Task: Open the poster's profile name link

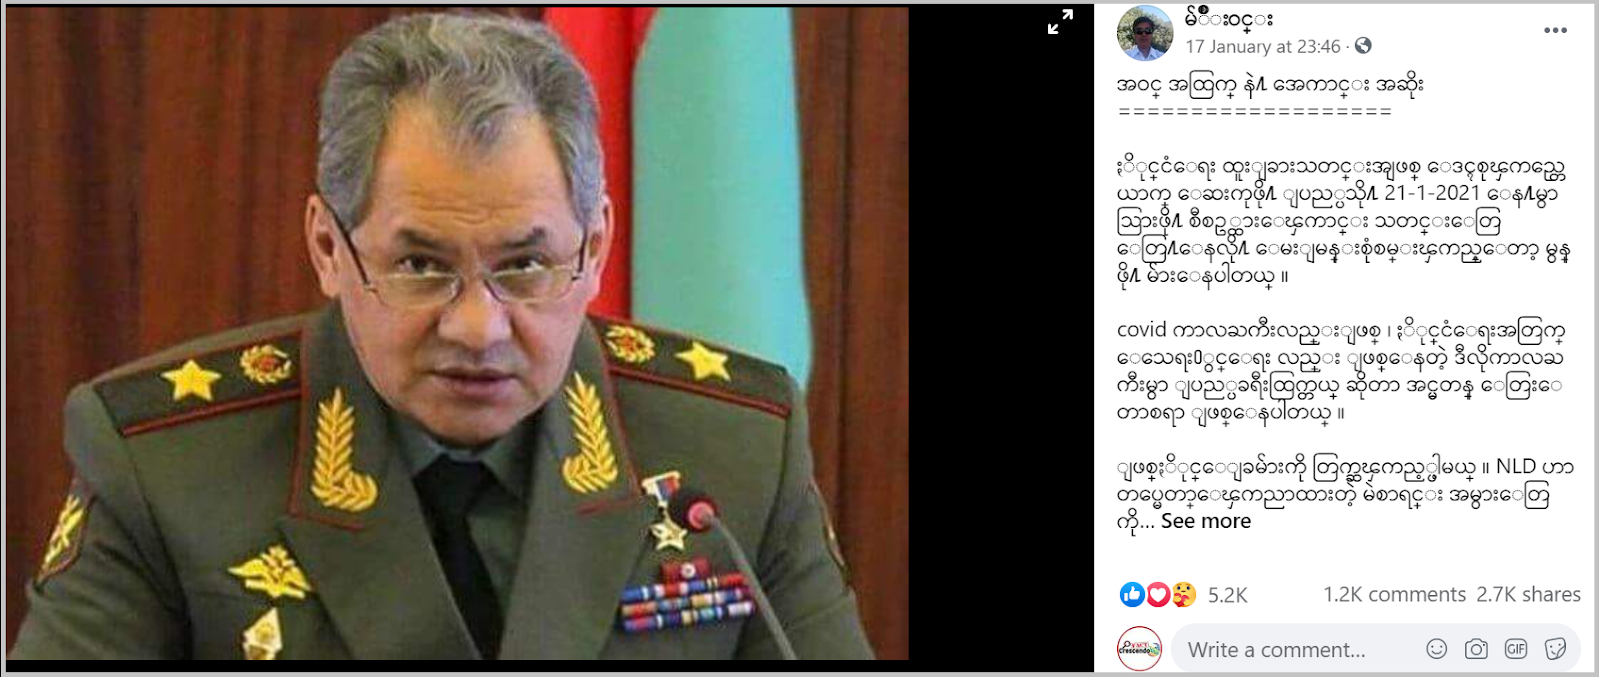Action: tap(1229, 17)
